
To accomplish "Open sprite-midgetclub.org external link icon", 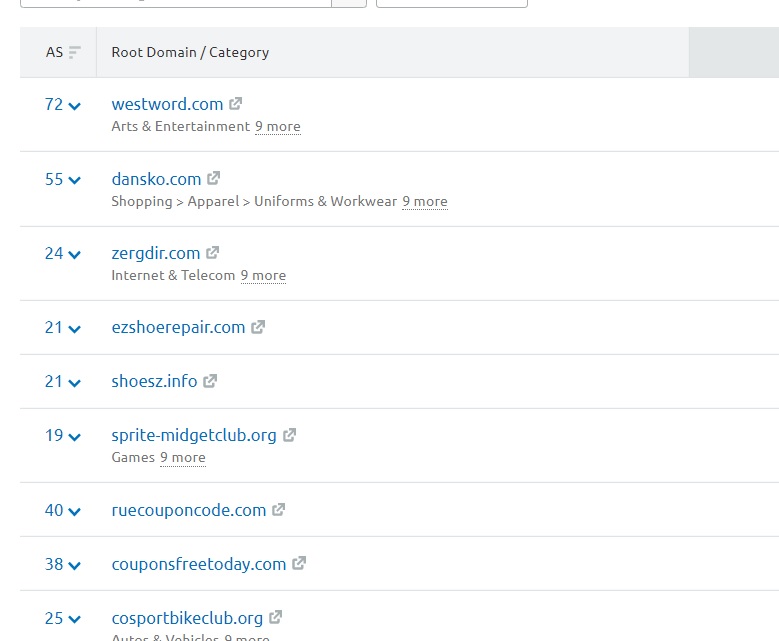I will point(290,435).
